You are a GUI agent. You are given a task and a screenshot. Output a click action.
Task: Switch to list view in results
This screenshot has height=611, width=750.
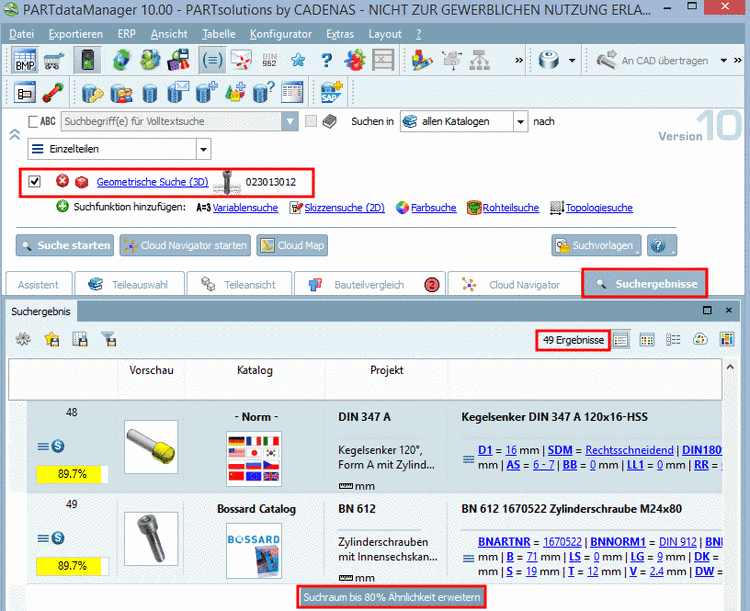pyautogui.click(x=621, y=340)
